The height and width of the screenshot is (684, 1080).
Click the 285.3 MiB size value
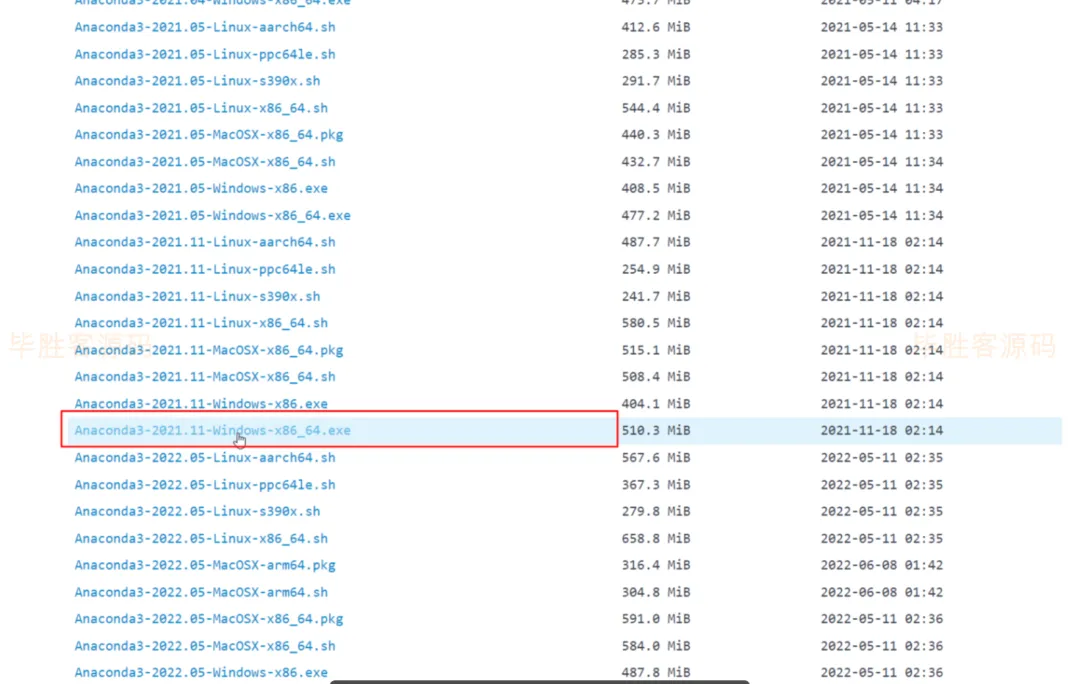(656, 54)
